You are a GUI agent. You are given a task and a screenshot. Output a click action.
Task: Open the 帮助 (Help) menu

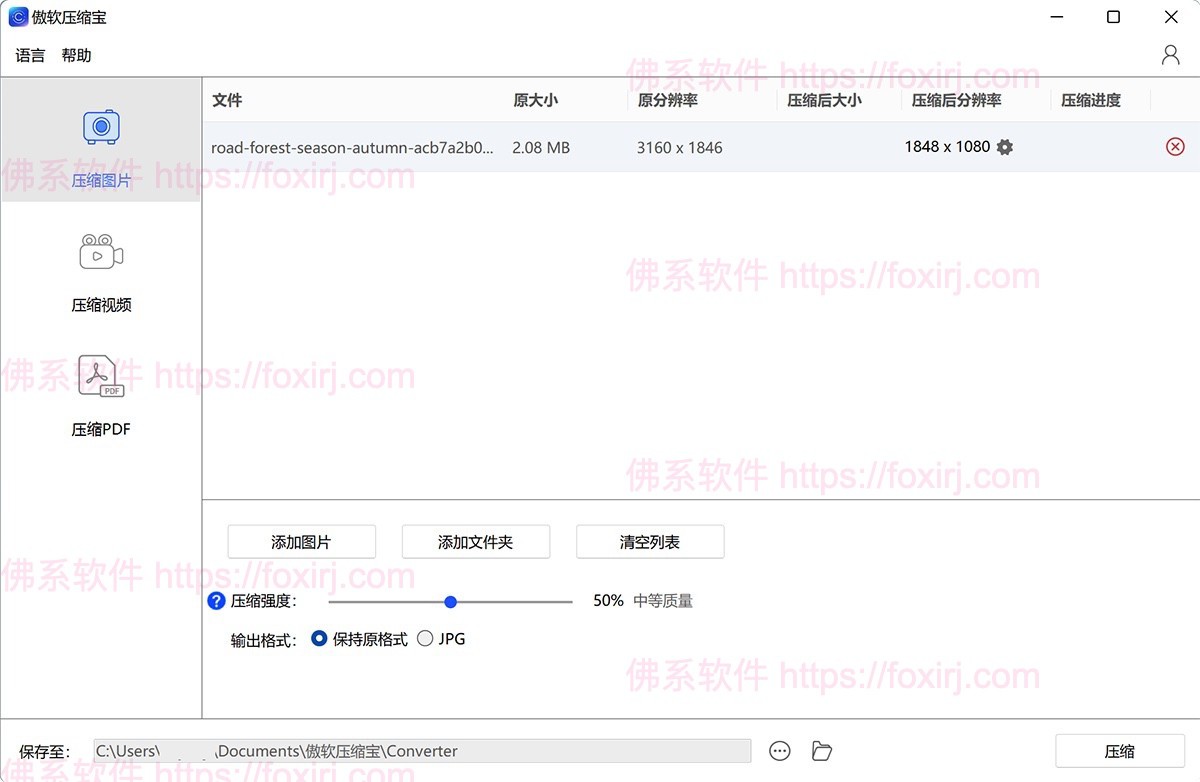click(x=76, y=55)
